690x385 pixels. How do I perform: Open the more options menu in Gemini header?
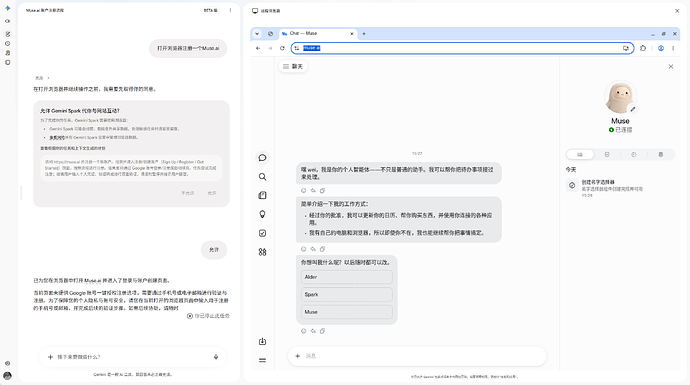coord(230,10)
